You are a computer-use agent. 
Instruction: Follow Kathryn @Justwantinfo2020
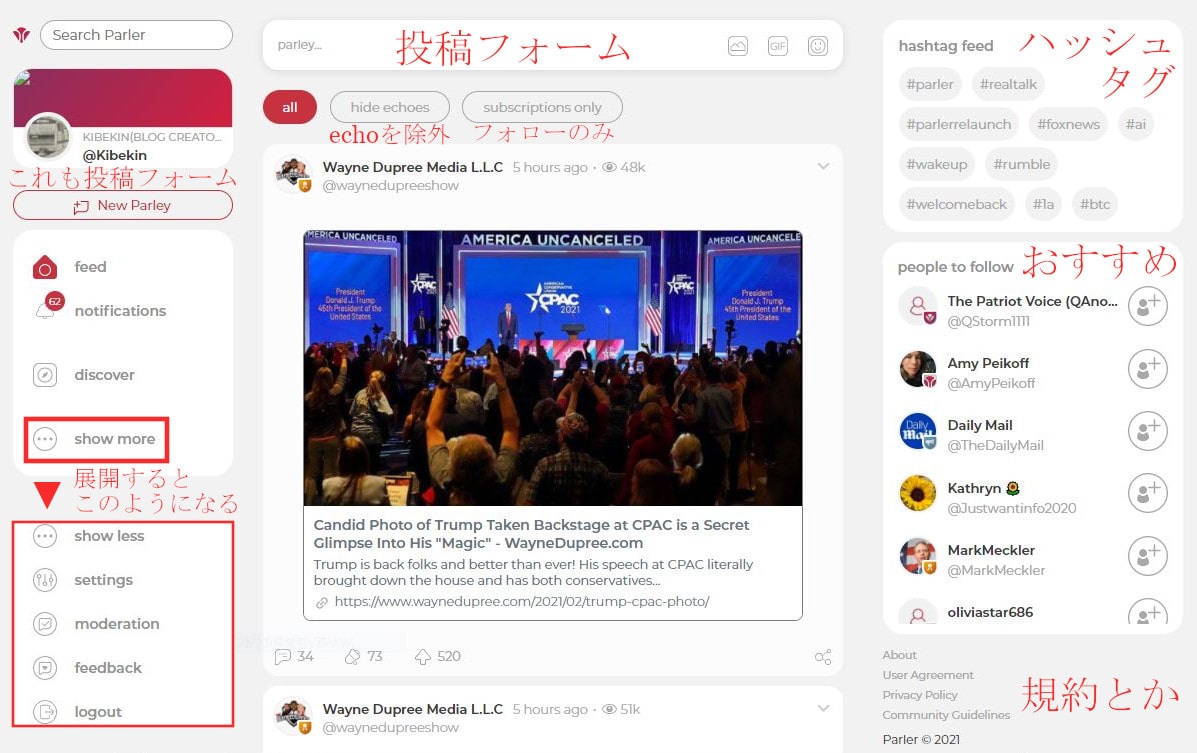1147,494
